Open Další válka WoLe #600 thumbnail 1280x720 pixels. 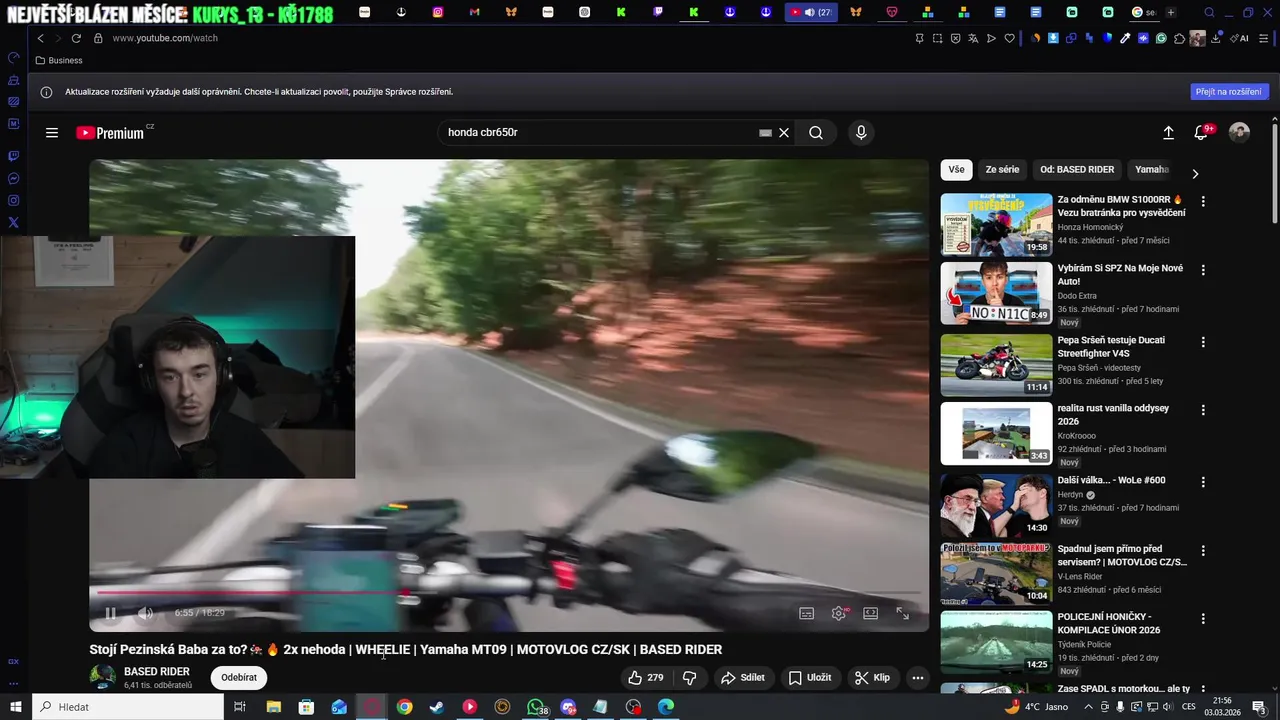(x=996, y=506)
